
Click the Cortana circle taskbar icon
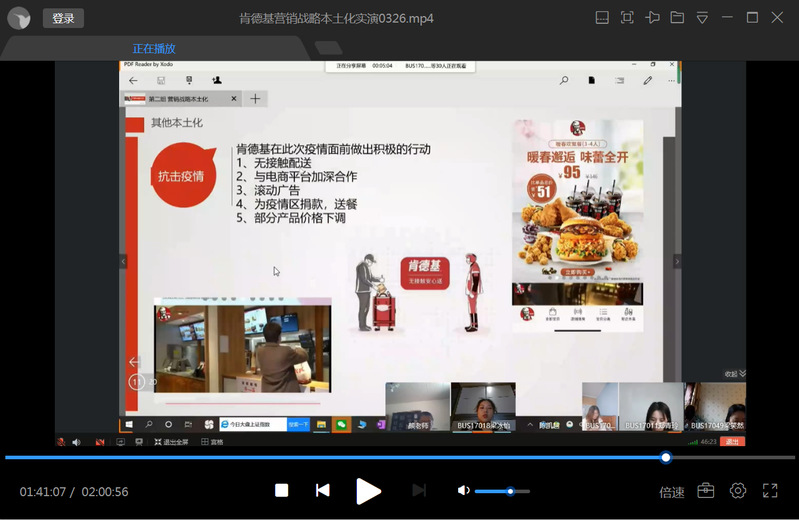coord(168,424)
